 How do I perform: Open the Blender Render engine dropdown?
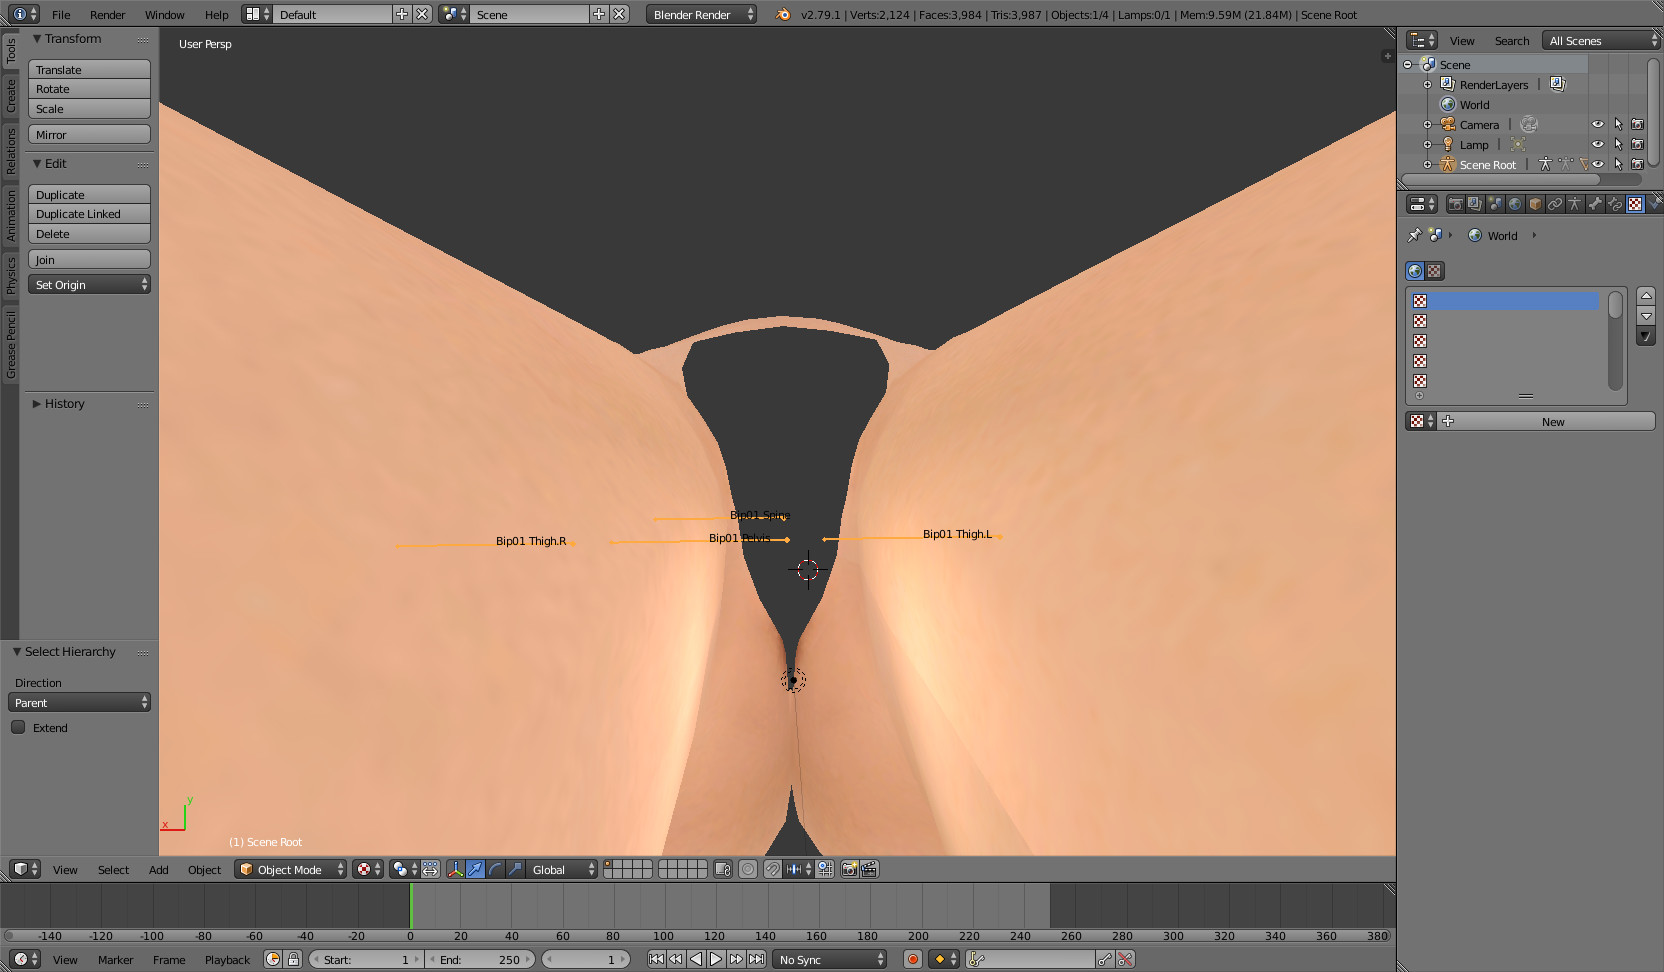pos(701,14)
